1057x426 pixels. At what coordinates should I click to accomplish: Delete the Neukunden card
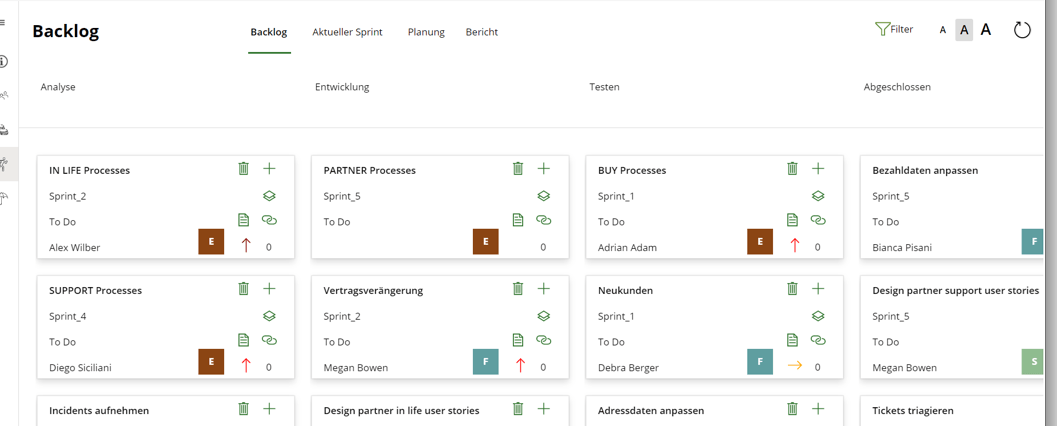click(792, 289)
